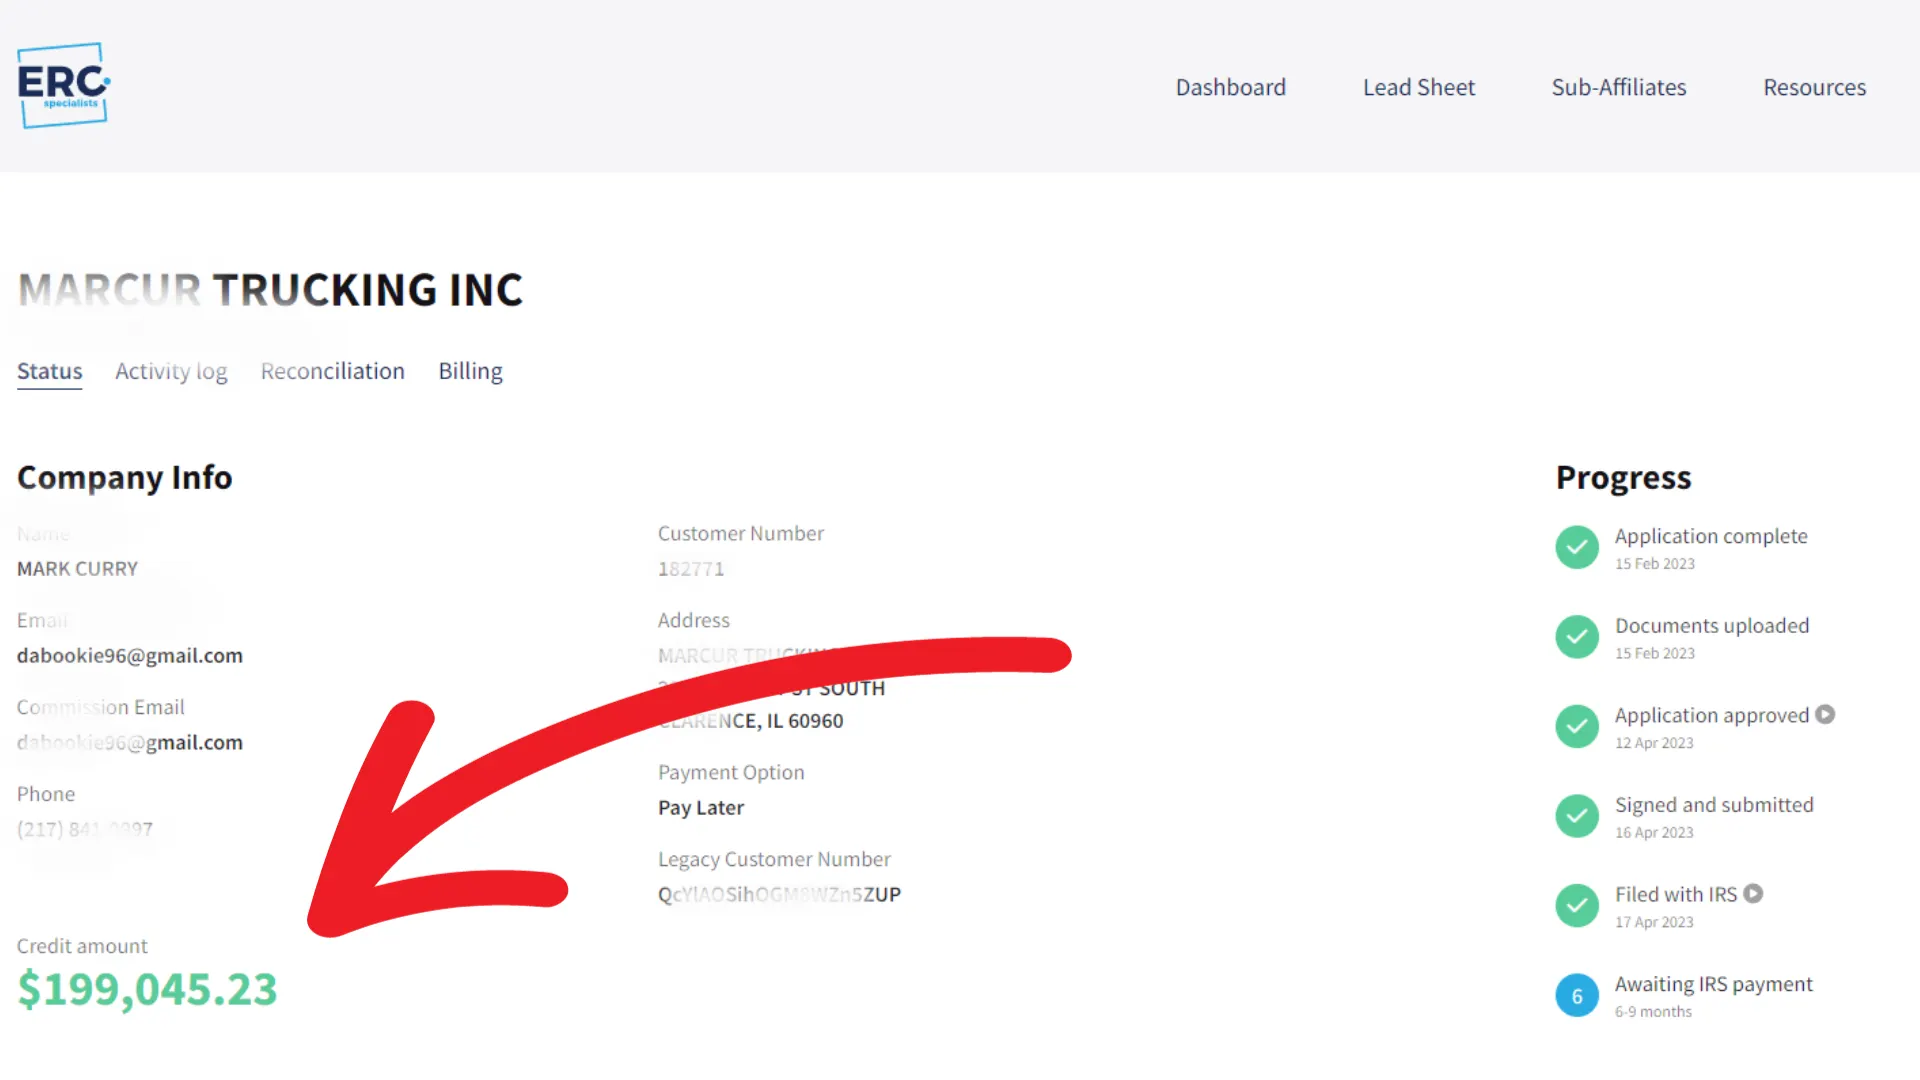
Task: Click the blue step 6 circle icon
Action: click(1577, 995)
